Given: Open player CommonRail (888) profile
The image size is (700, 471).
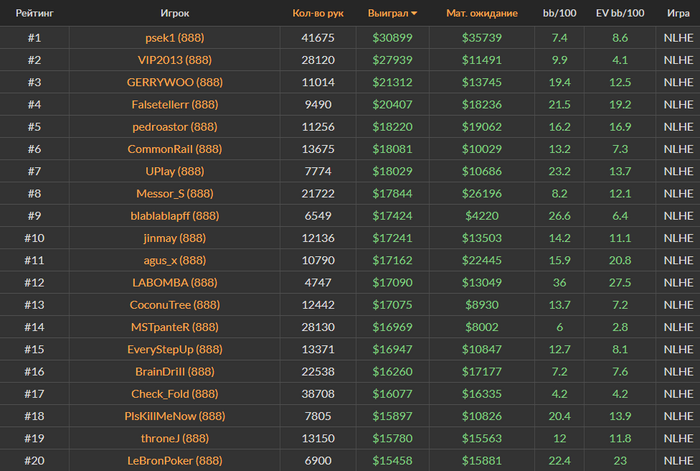Looking at the screenshot, I should 175,149.
